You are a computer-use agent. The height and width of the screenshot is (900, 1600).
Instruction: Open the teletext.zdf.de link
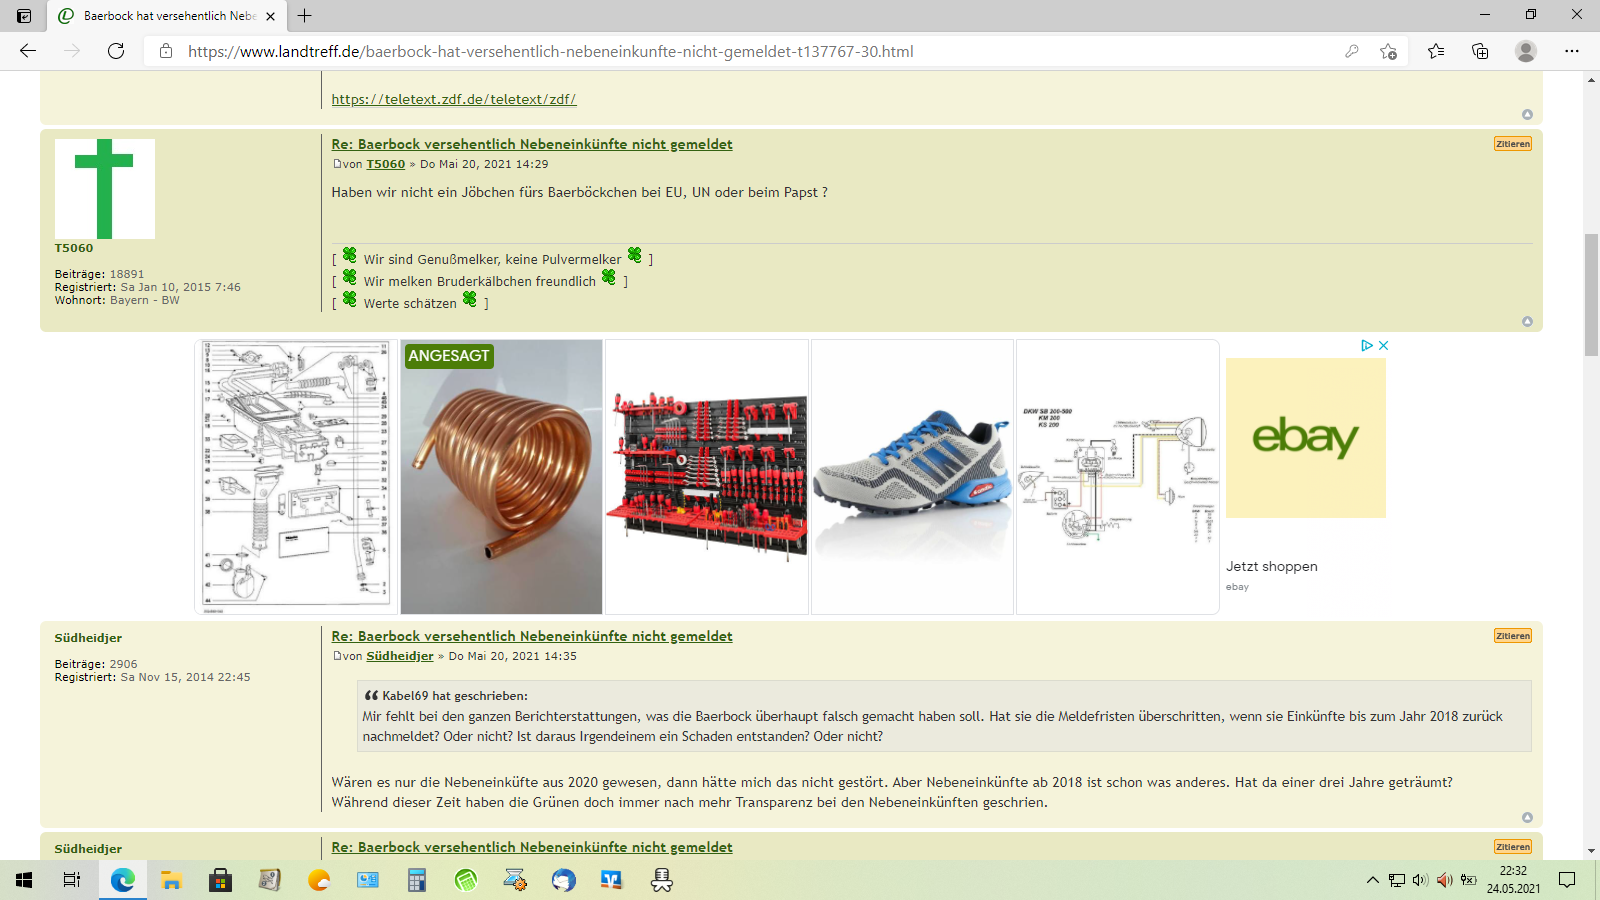453,99
